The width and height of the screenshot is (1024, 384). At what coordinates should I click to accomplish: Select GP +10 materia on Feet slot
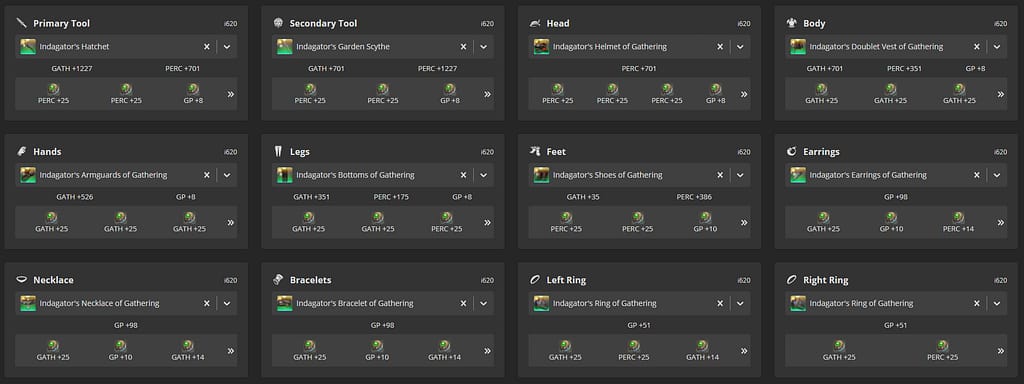pyautogui.click(x=705, y=223)
